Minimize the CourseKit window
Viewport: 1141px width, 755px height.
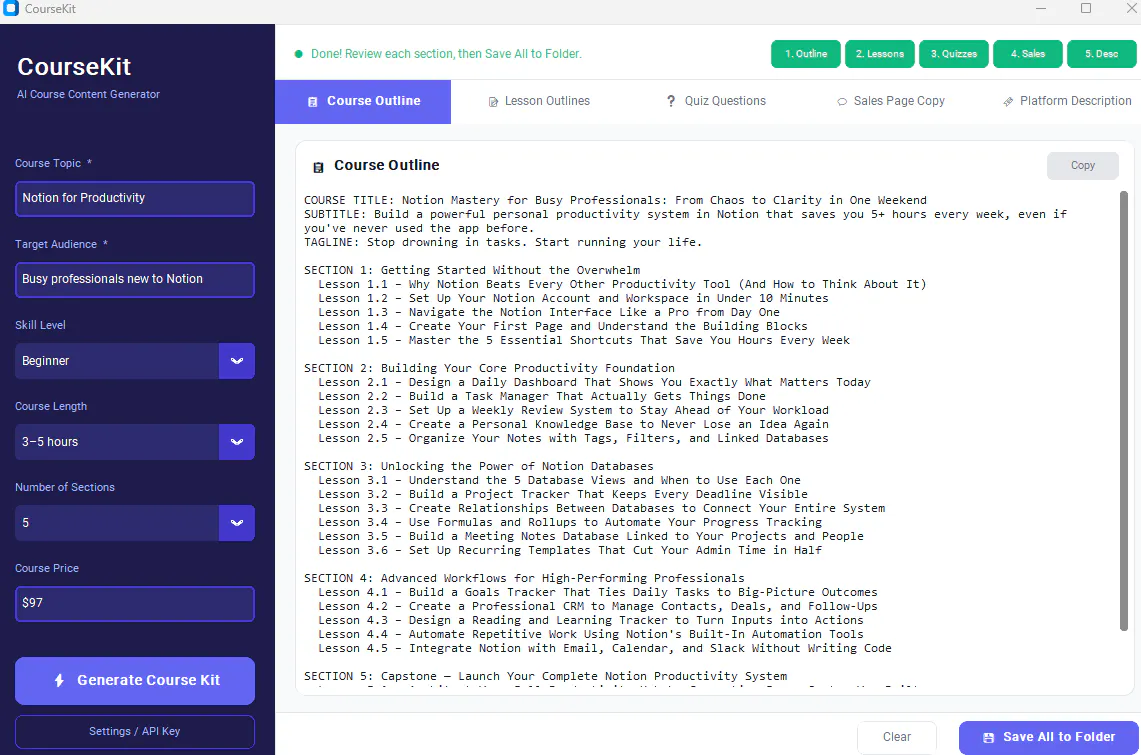point(1041,8)
